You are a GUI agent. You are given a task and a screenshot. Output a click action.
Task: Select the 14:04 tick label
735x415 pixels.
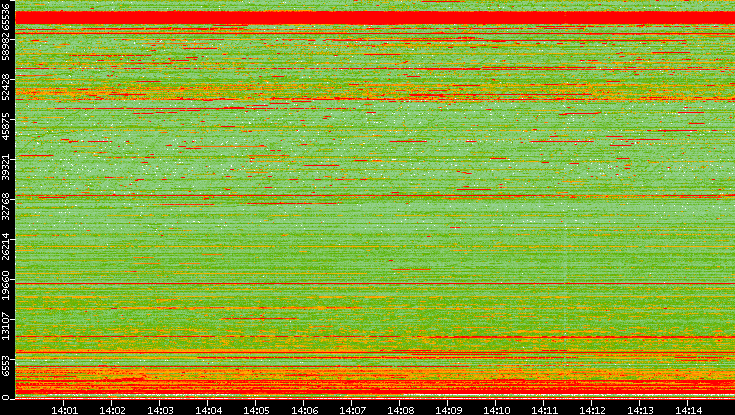(x=208, y=410)
